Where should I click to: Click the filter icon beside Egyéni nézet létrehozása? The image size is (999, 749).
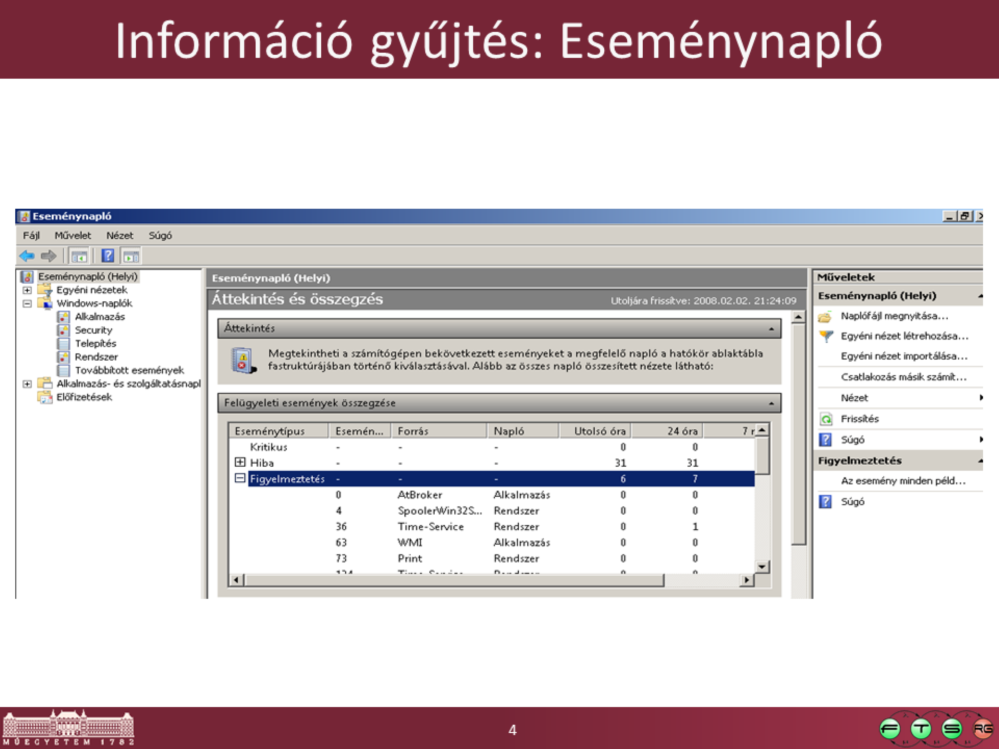click(x=826, y=336)
